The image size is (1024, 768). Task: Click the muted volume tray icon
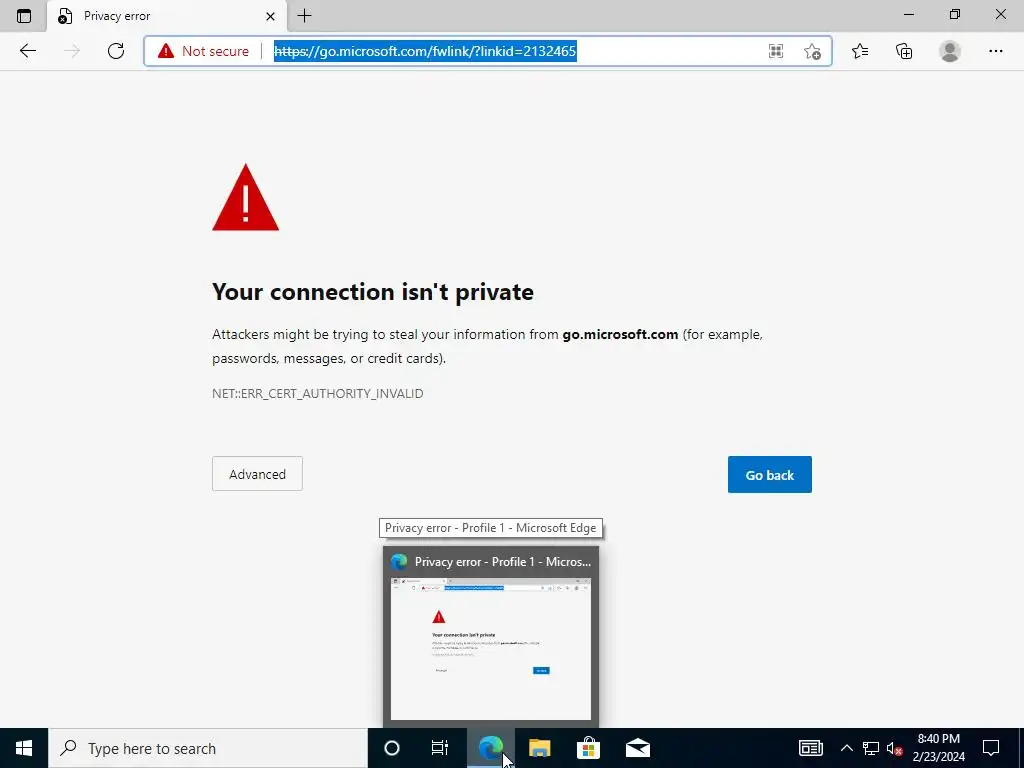pos(894,748)
